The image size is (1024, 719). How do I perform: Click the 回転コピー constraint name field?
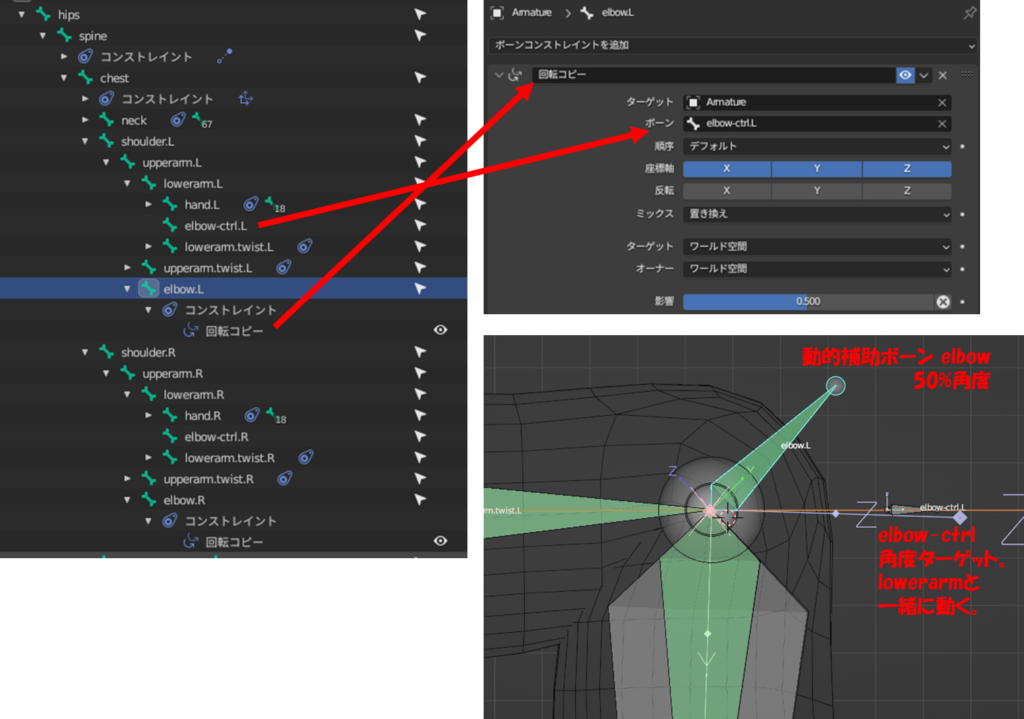point(712,75)
